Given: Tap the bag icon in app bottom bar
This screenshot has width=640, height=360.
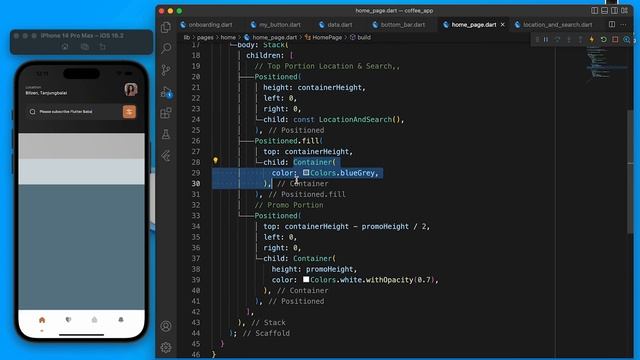Looking at the screenshot, I should (94, 320).
